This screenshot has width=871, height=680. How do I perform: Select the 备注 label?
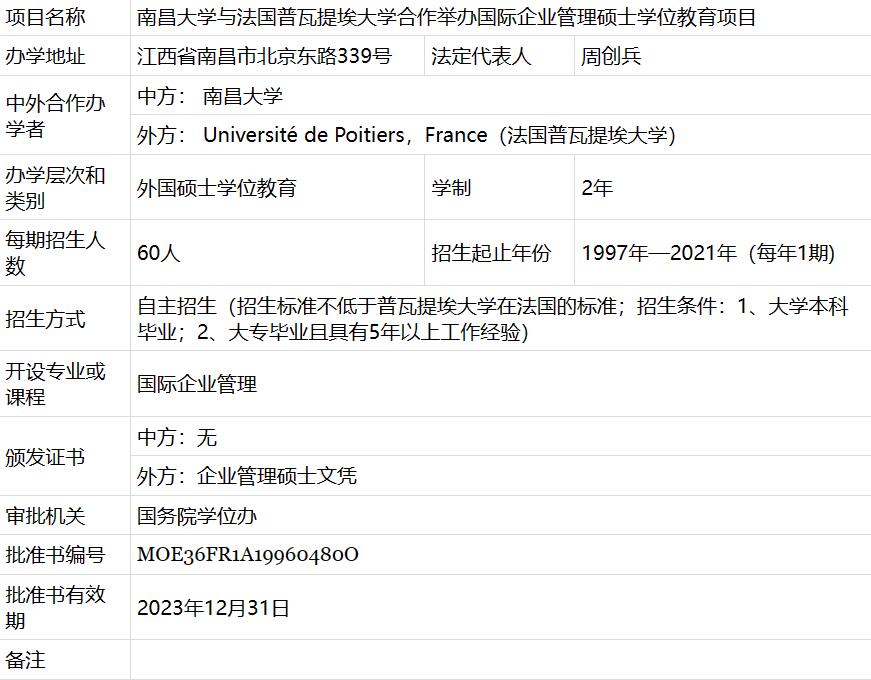pos(25,660)
